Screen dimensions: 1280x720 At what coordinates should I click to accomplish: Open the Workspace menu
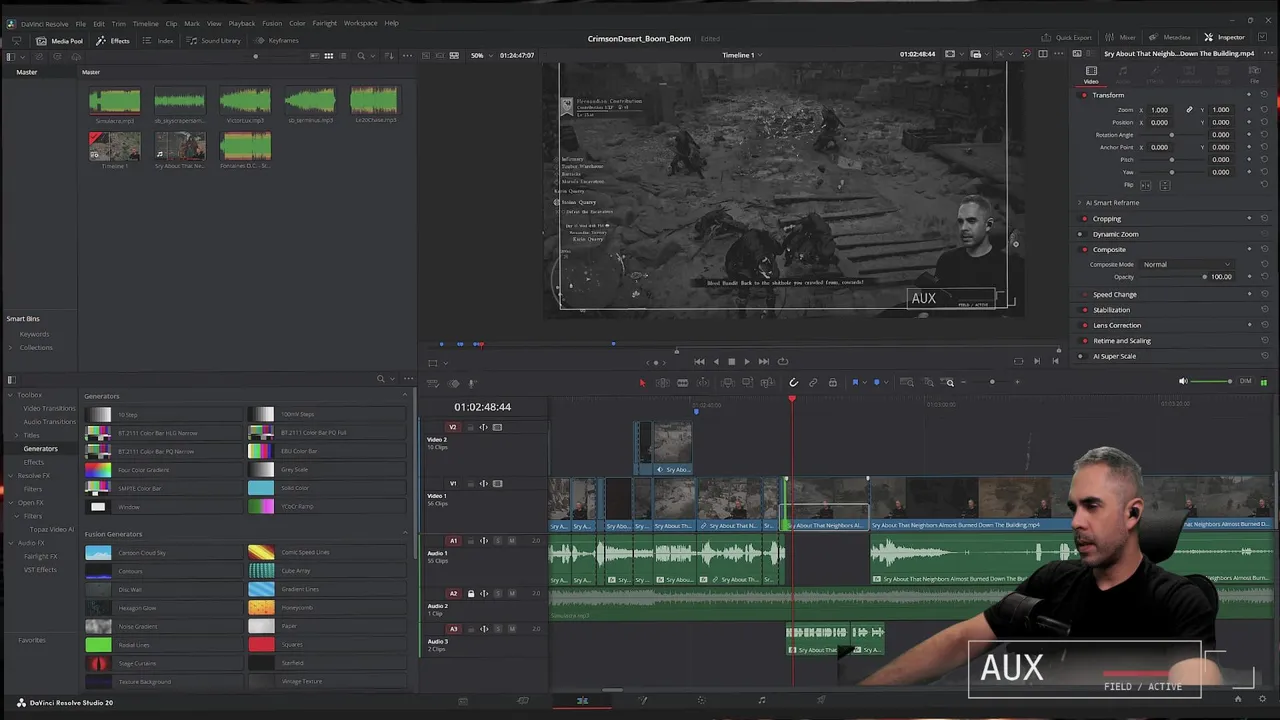(361, 23)
